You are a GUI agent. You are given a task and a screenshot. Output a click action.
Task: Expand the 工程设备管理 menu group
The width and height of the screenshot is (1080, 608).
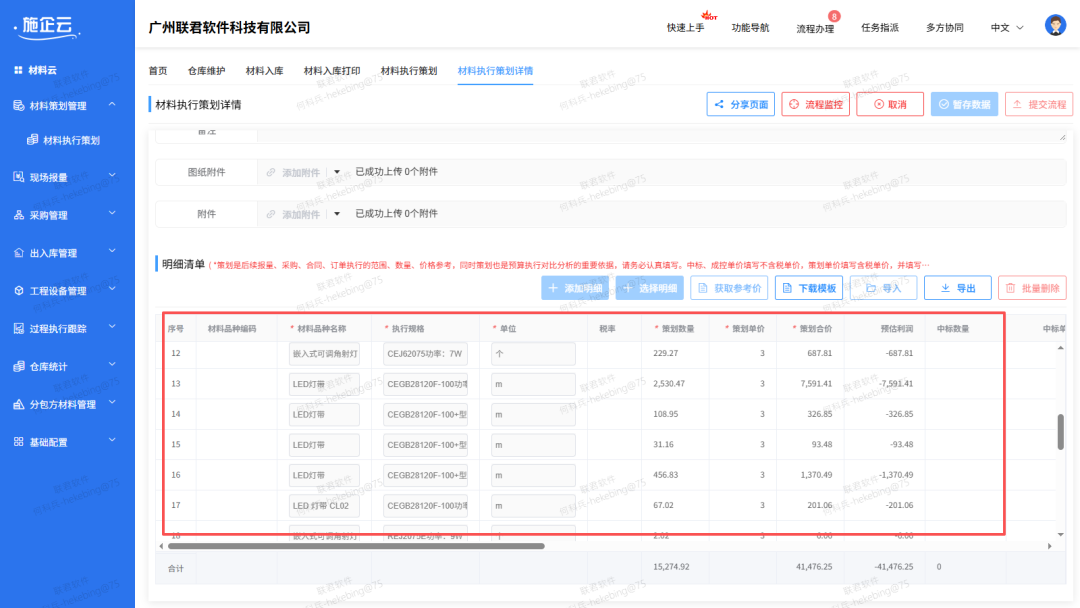click(x=112, y=290)
